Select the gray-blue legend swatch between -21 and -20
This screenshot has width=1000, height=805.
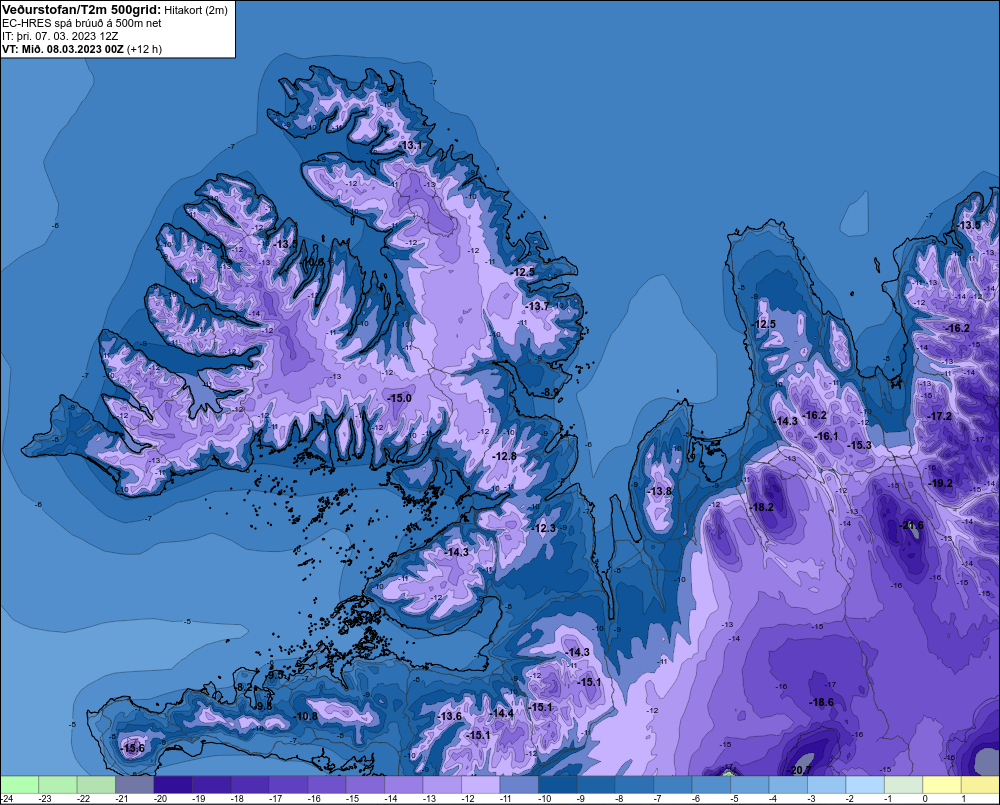(x=135, y=785)
